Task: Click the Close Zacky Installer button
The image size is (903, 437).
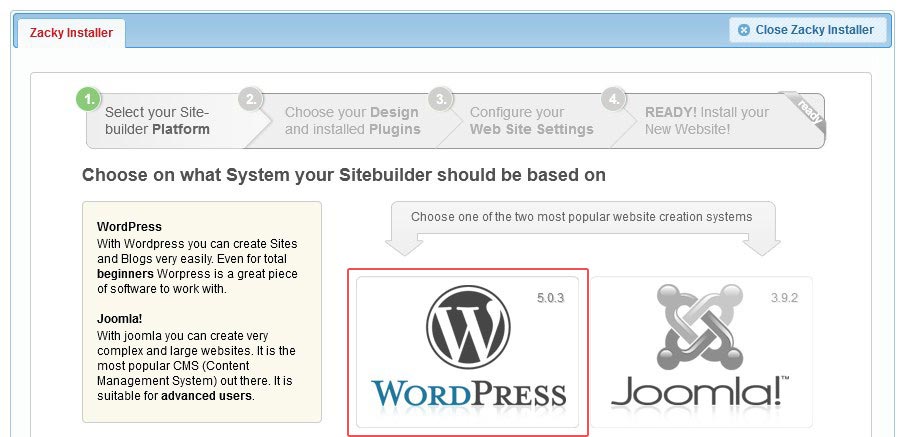Action: pos(807,30)
